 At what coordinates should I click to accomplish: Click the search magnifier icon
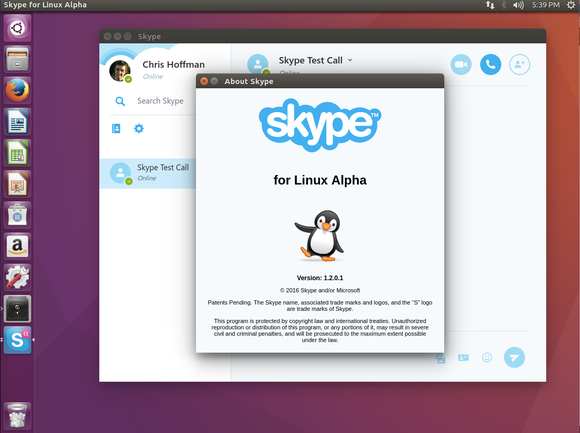click(x=120, y=101)
